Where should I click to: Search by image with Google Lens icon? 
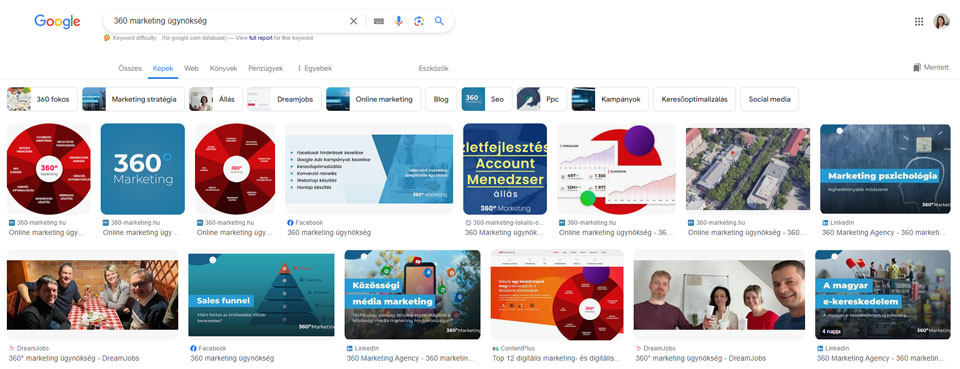[419, 21]
